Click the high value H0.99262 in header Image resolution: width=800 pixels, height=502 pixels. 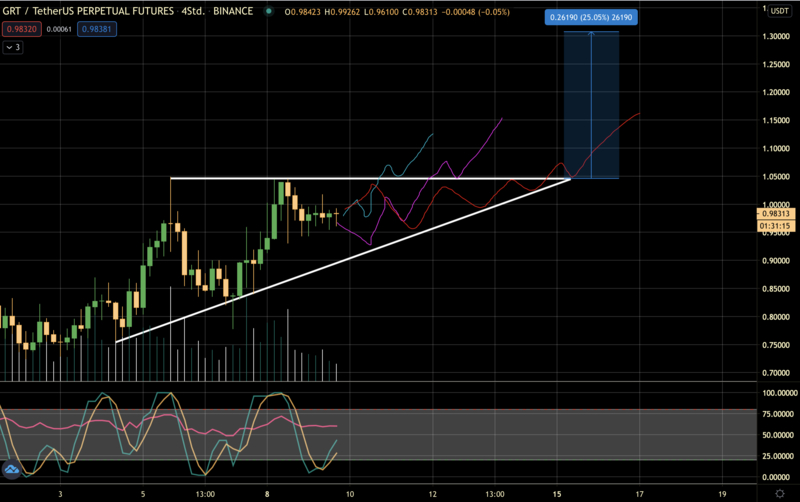[342, 12]
